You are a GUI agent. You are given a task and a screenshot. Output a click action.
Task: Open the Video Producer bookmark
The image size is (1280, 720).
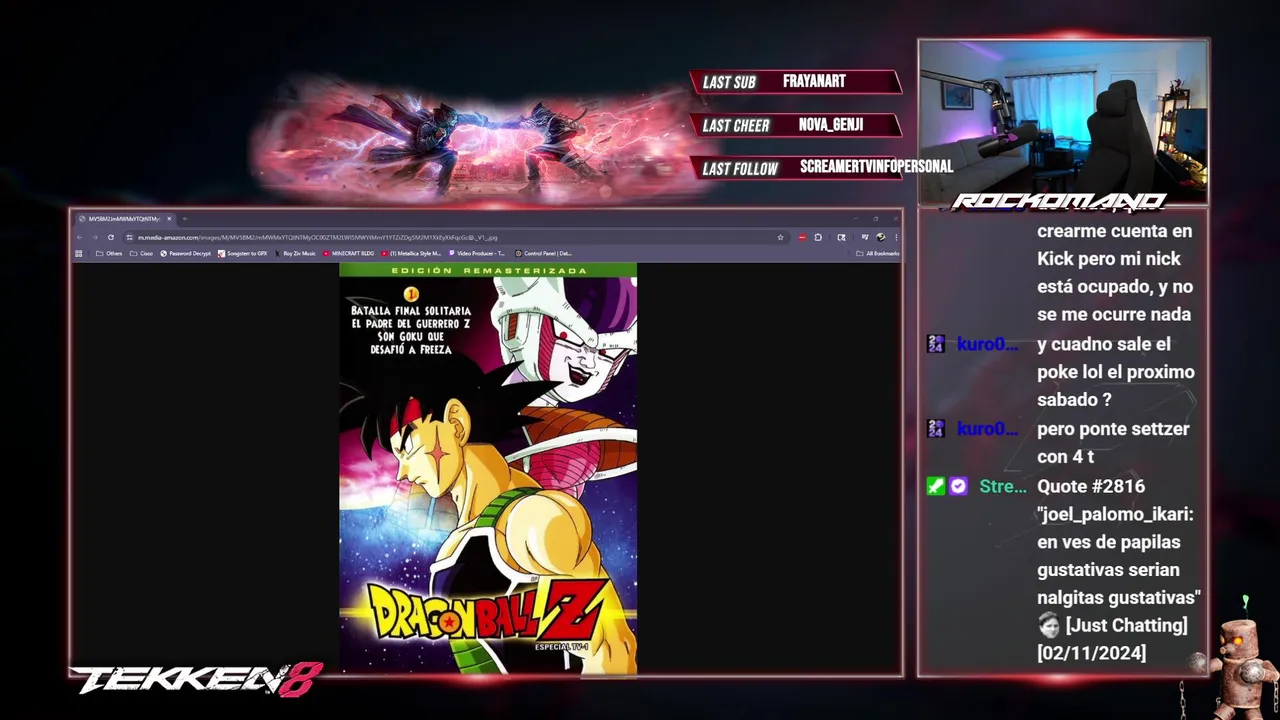(476, 253)
